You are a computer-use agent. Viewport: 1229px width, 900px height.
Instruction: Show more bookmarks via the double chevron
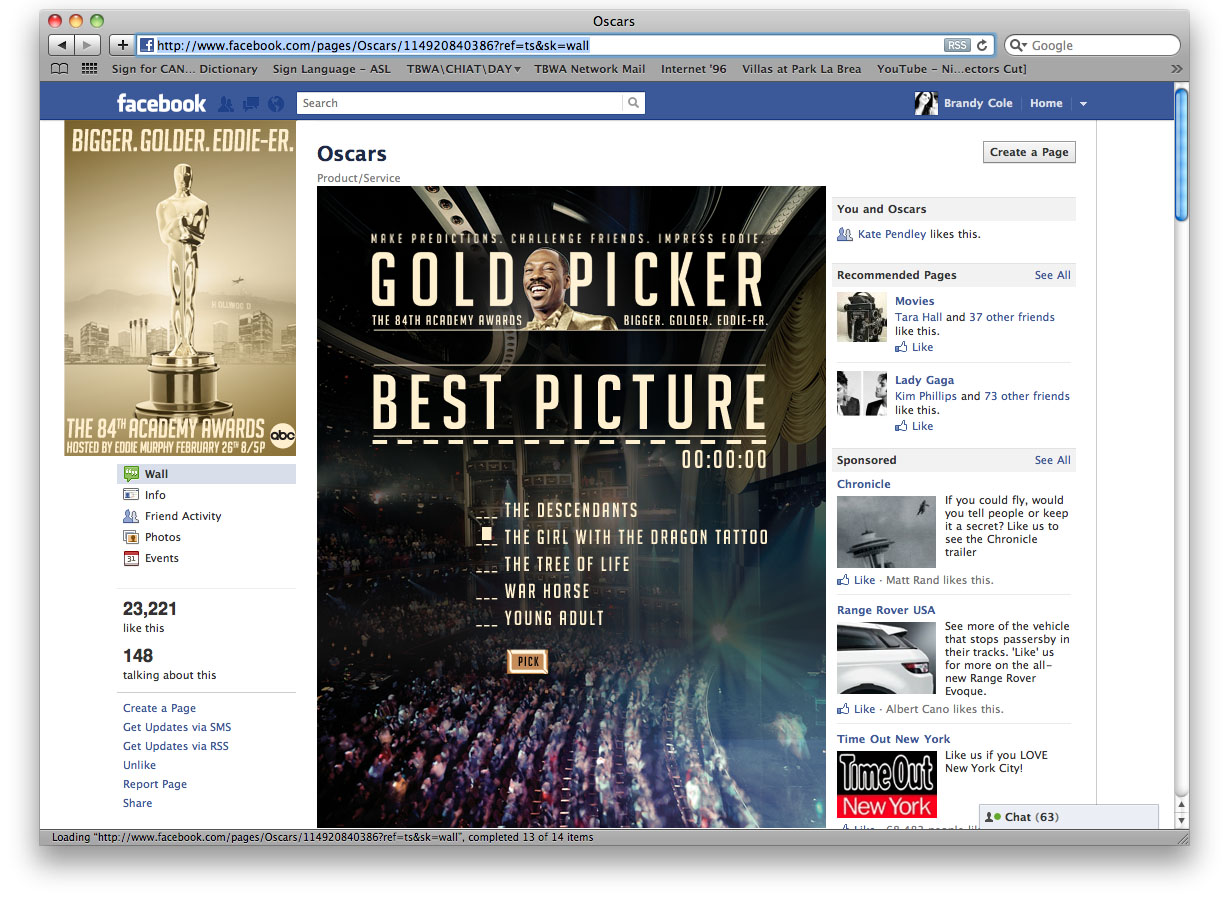1176,69
